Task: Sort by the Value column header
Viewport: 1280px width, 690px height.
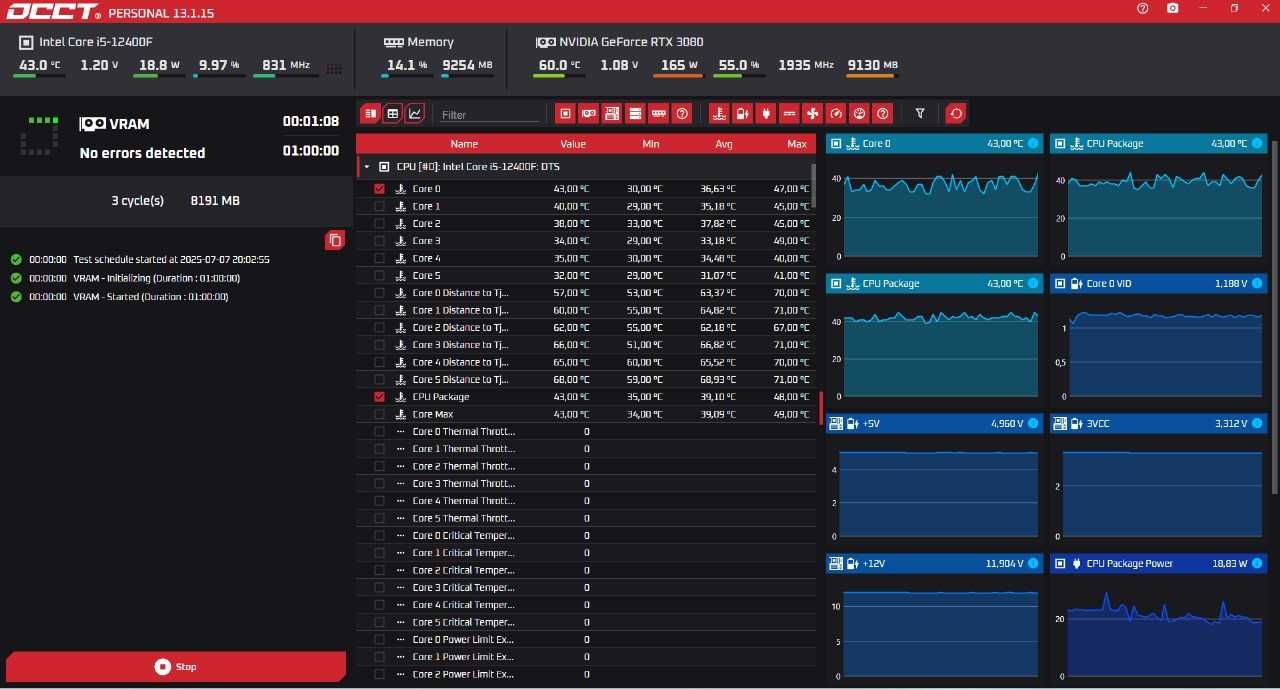Action: [x=573, y=144]
